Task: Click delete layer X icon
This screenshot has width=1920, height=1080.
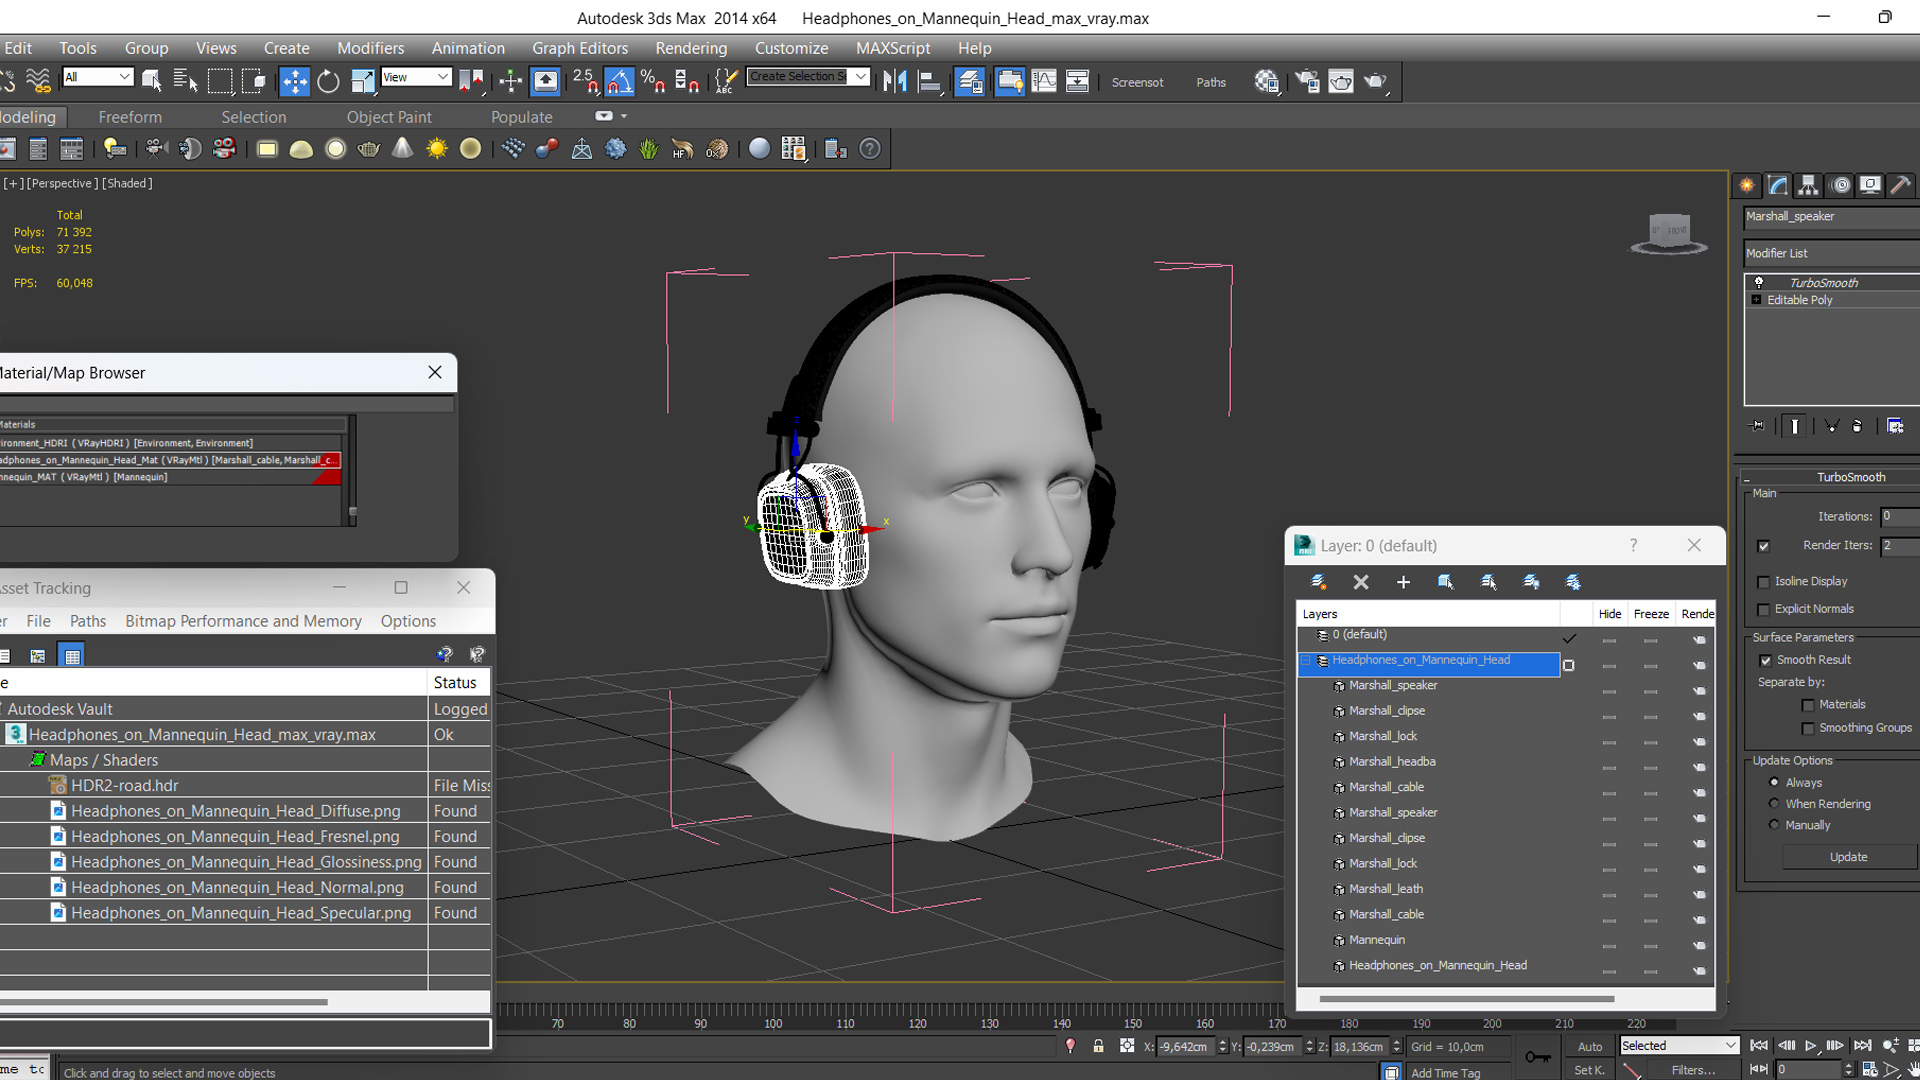Action: point(1361,582)
